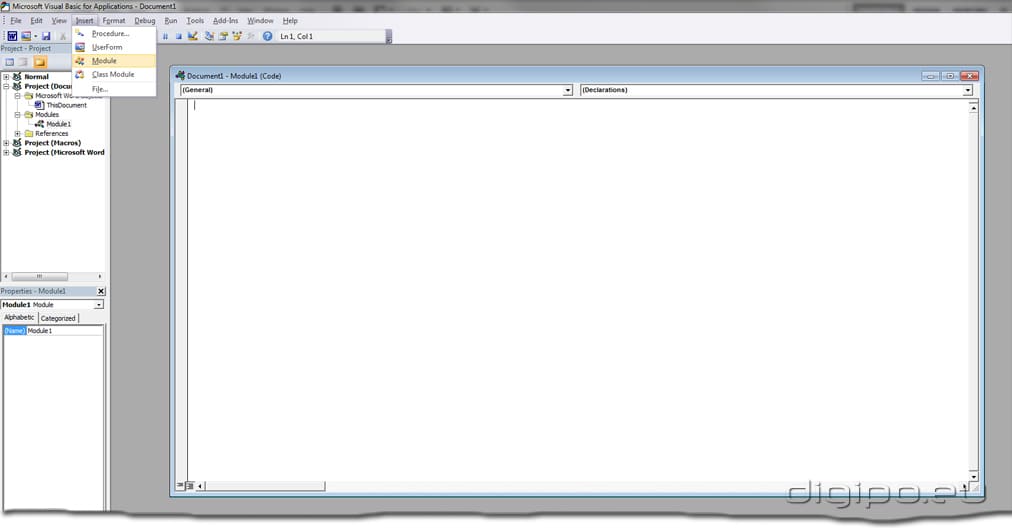Screen dimensions: 1012x528
Task: Collapse the Modules folder node
Action: pyautogui.click(x=17, y=114)
